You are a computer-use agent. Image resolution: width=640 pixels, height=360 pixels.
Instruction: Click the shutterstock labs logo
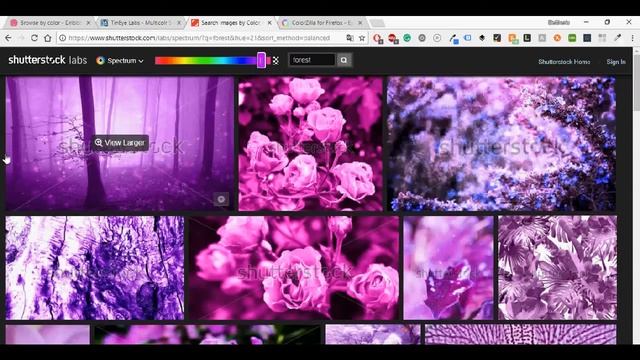coord(47,60)
